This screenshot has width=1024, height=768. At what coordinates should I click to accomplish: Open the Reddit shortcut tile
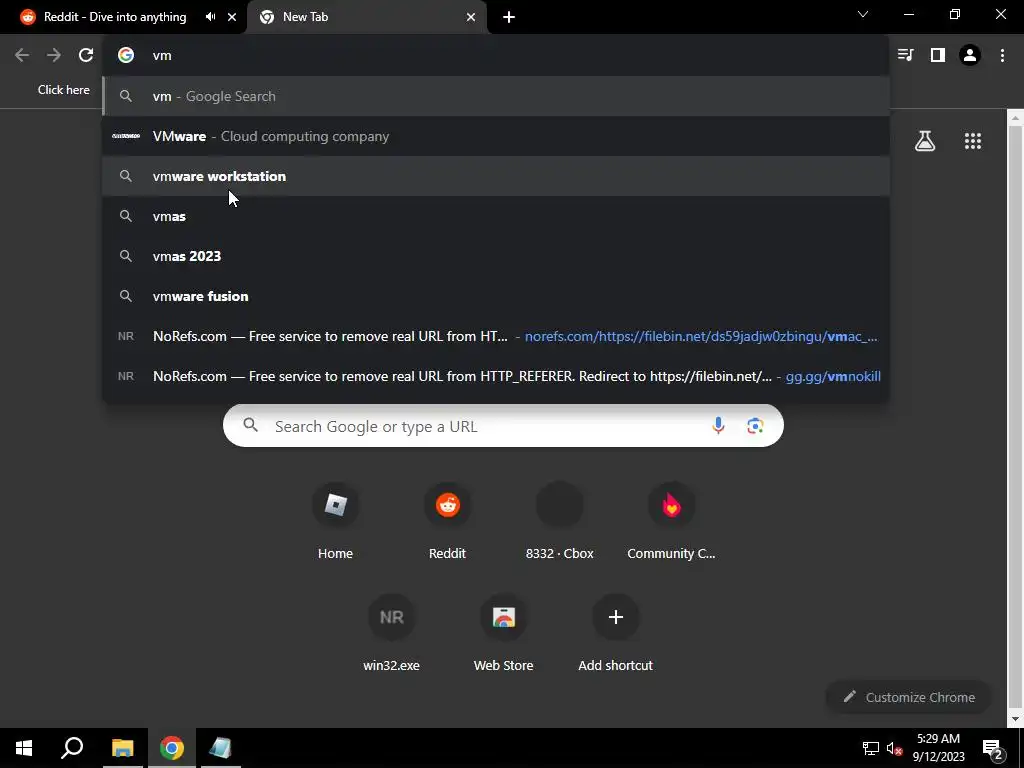click(447, 521)
